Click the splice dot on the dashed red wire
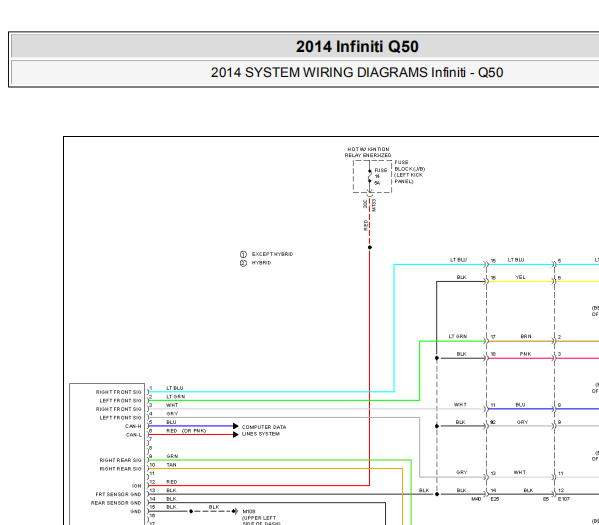Viewport: 599px width, 525px height. (370, 247)
